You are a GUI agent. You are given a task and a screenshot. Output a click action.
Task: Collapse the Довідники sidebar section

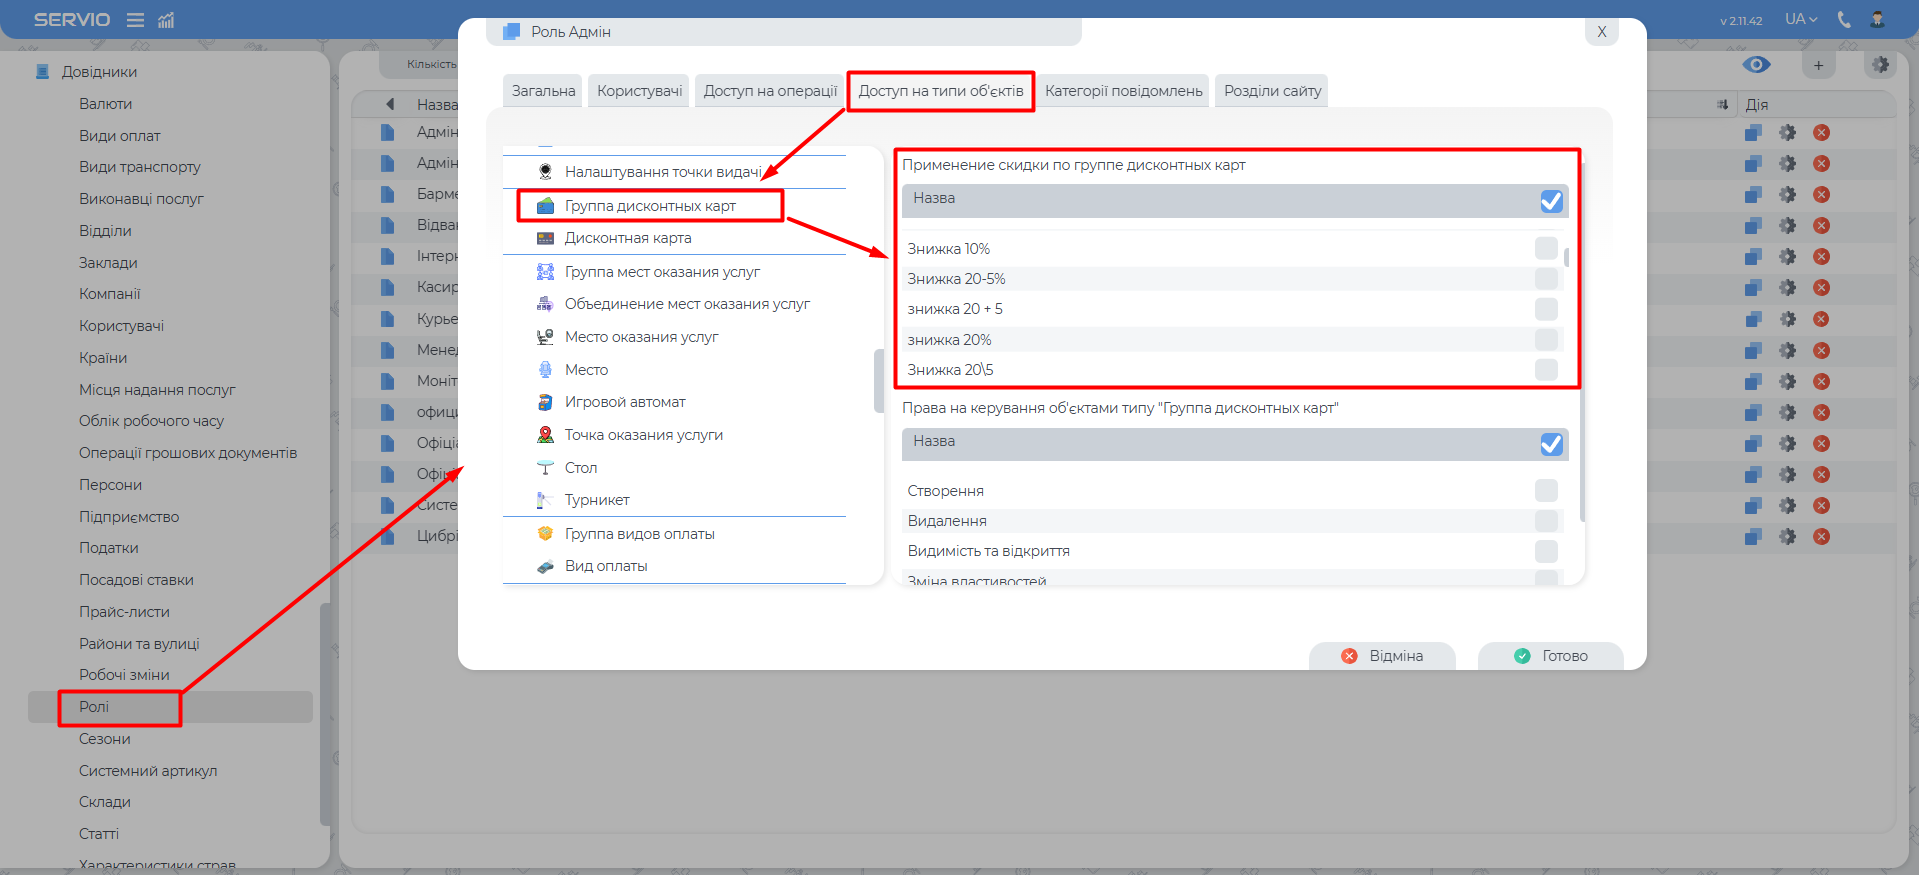(x=99, y=72)
